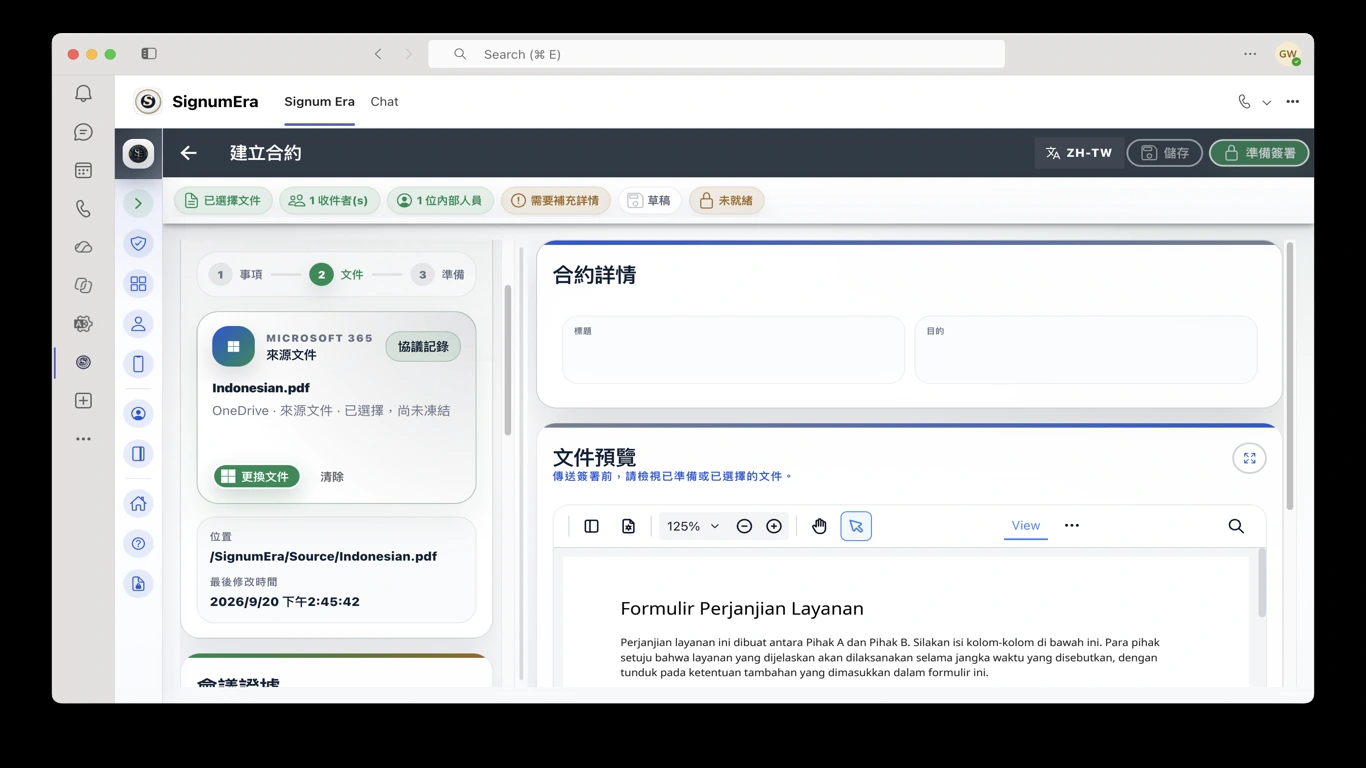Click the 清除 link
The height and width of the screenshot is (768, 1366).
point(332,477)
